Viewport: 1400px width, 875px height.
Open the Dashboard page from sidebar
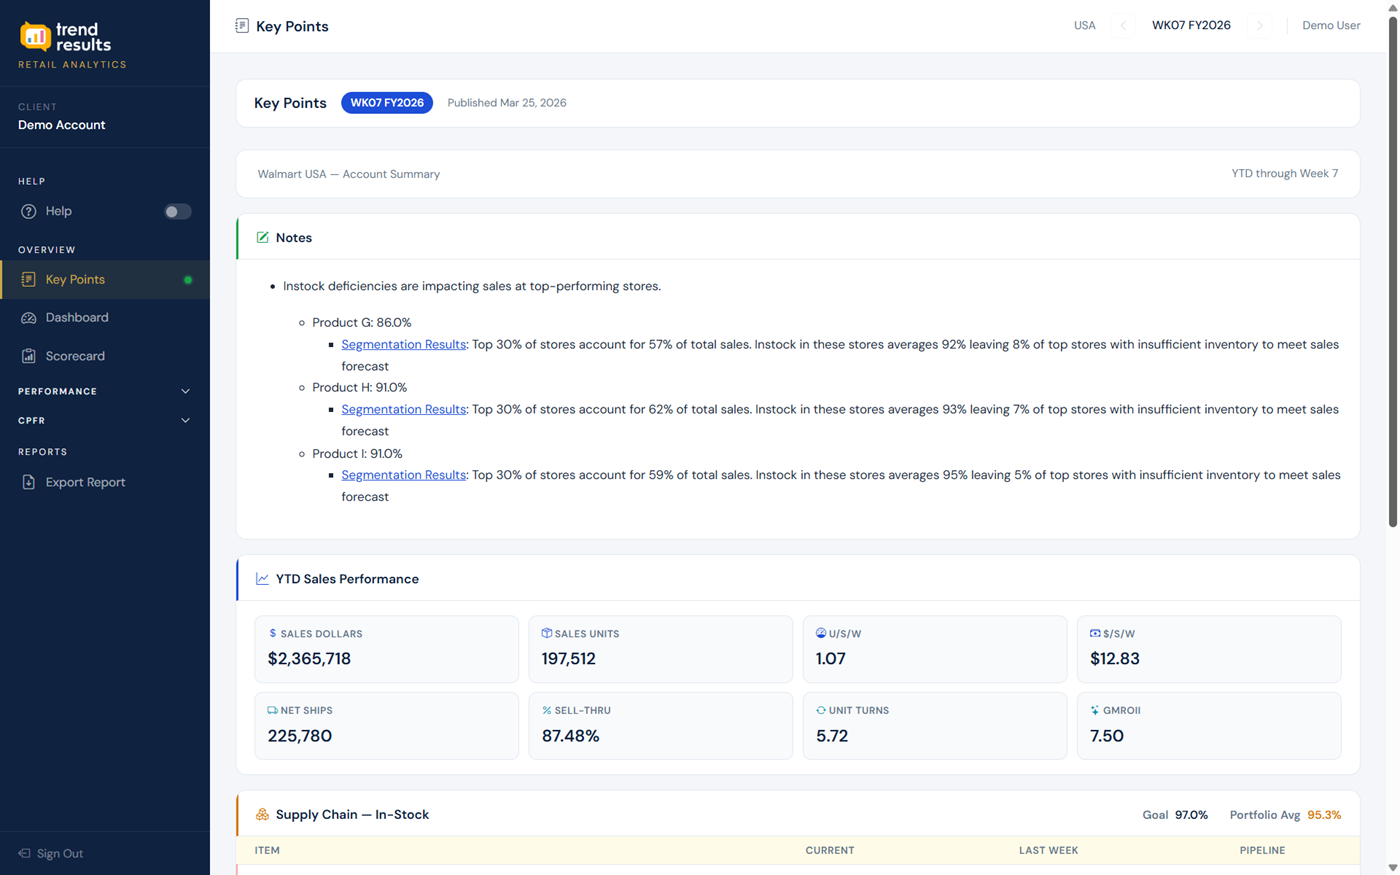[x=77, y=318]
